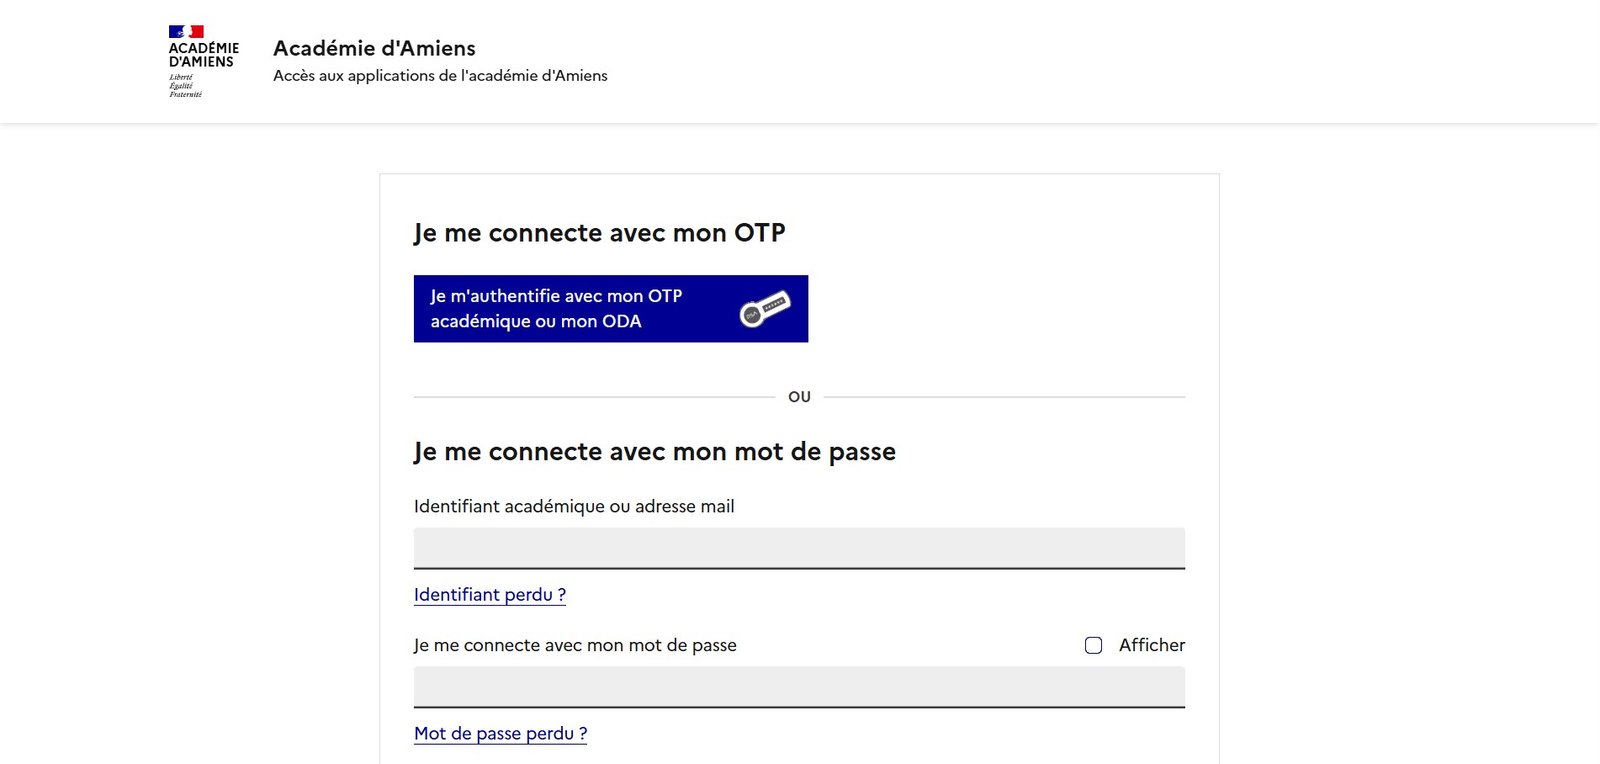Click the Liberté Égalité Fraternité motto
Viewport: 1600px width, 764px height.
[x=185, y=86]
